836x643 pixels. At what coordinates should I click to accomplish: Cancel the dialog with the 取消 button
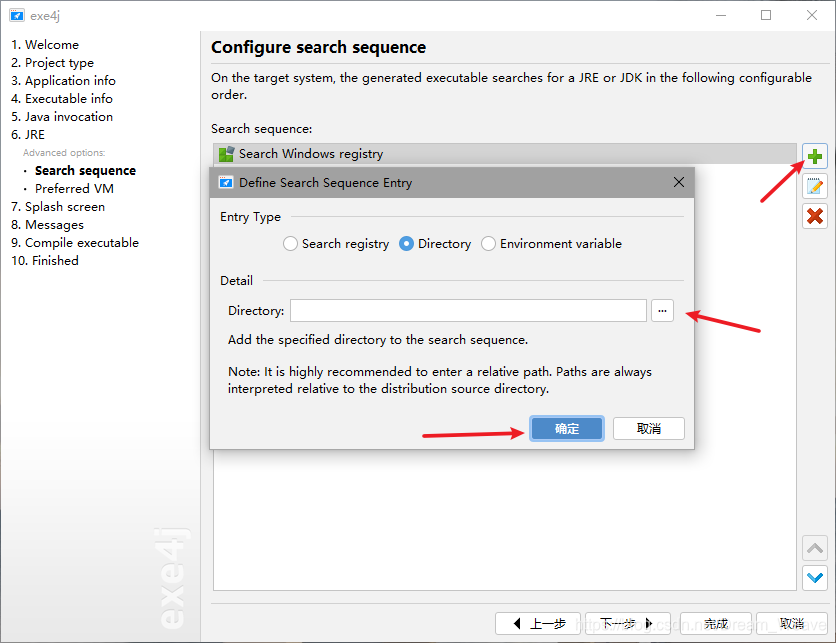coord(649,428)
